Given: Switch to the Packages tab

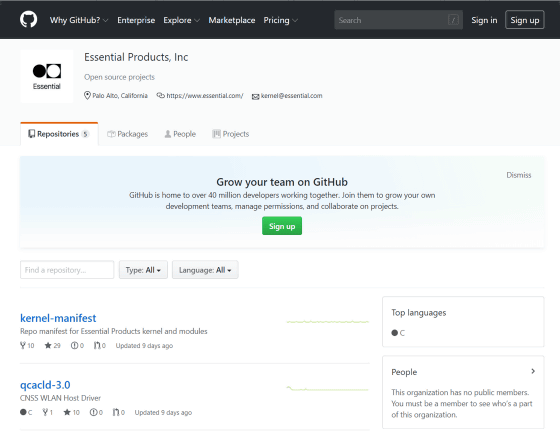Looking at the screenshot, I should (x=128, y=134).
